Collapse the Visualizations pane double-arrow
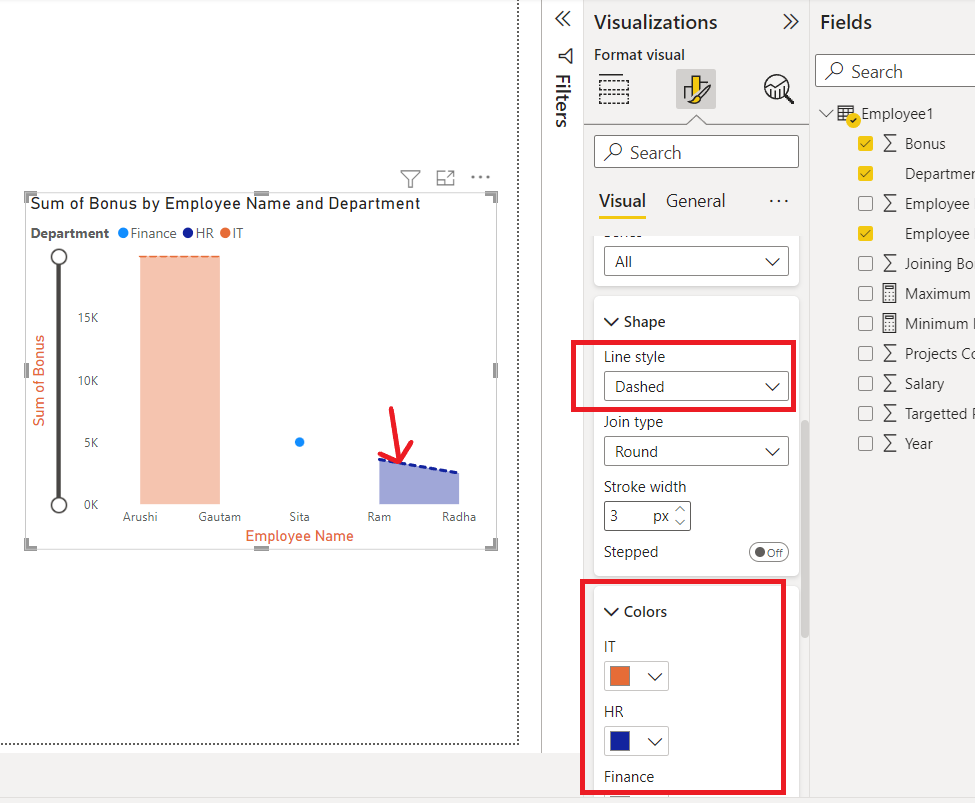Image resolution: width=975 pixels, height=803 pixels. (790, 22)
